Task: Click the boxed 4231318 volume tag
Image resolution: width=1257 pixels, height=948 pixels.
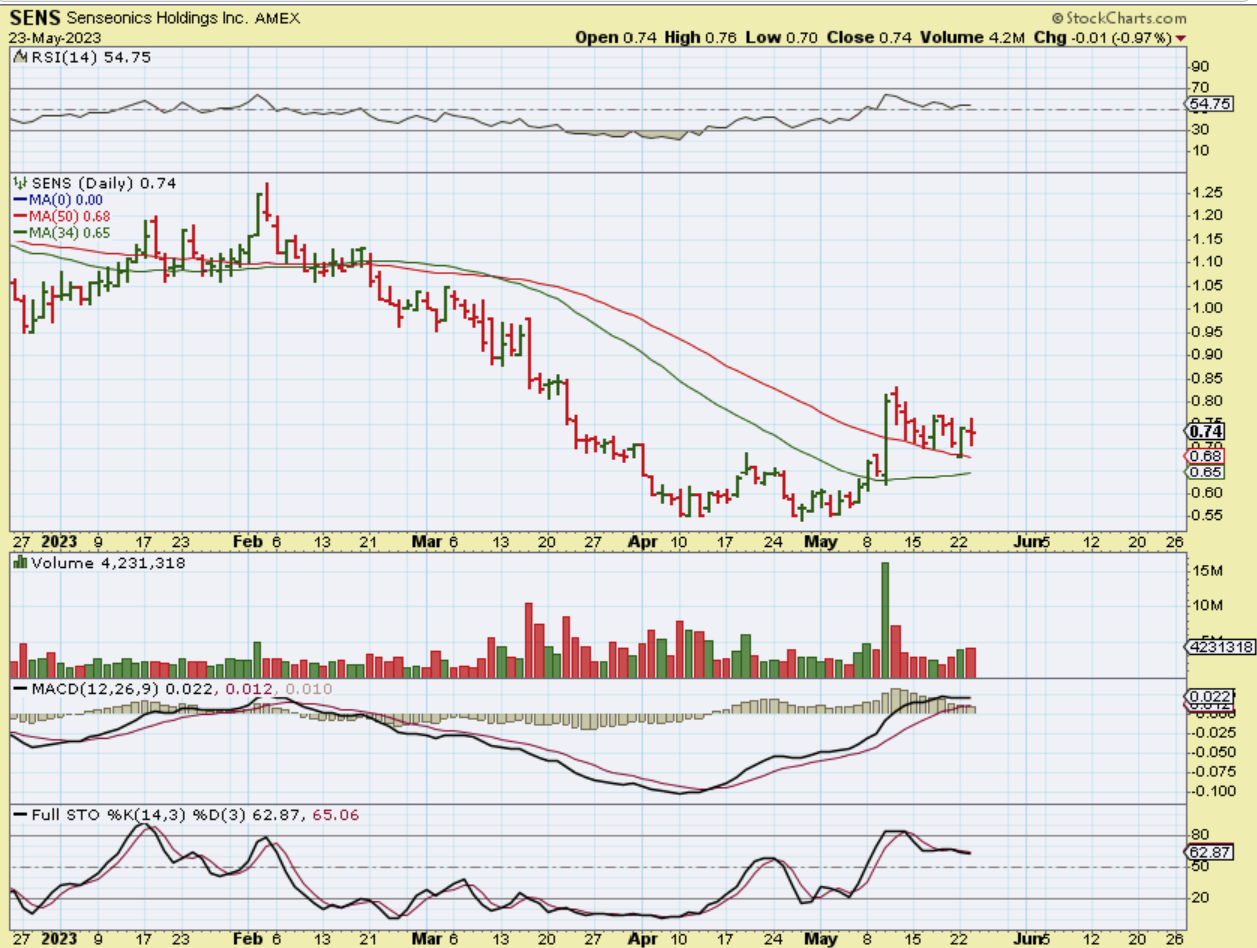Action: (x=1220, y=647)
